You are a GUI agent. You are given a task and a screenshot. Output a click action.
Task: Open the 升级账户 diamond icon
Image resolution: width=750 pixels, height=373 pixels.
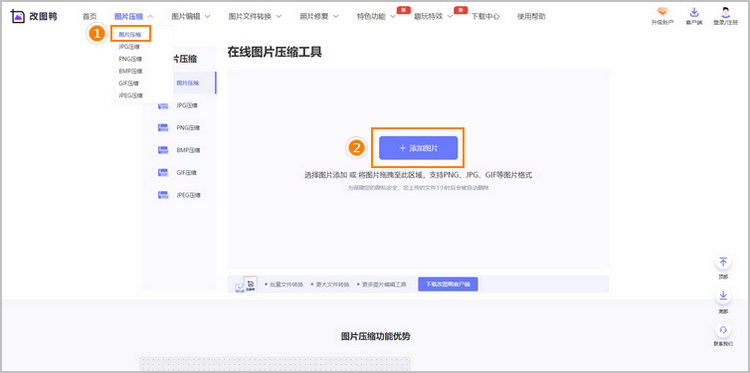click(x=662, y=12)
